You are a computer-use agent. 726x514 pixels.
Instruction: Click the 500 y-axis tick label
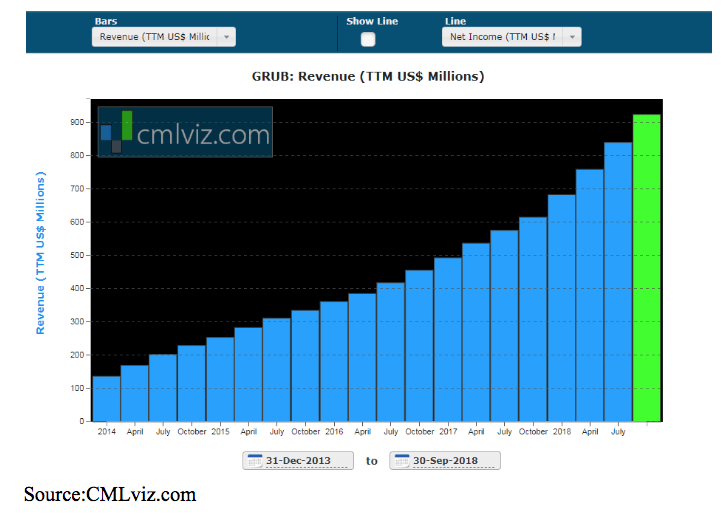pos(77,255)
